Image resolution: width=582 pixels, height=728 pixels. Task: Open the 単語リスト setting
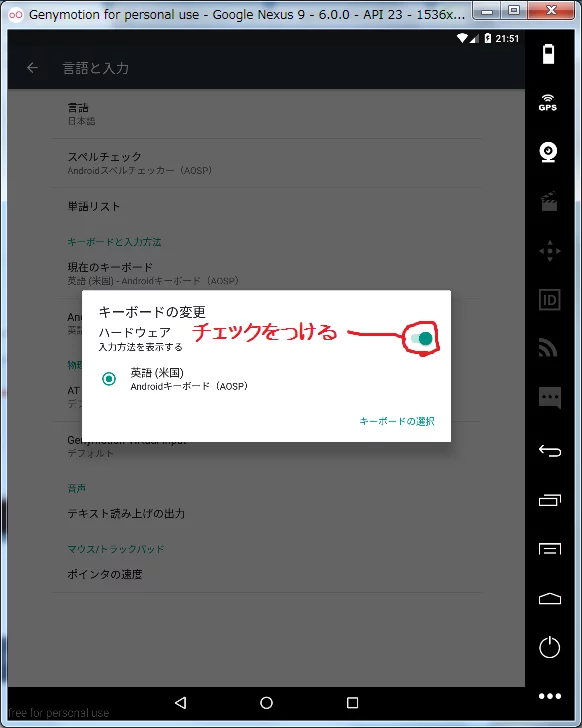pyautogui.click(x=266, y=206)
